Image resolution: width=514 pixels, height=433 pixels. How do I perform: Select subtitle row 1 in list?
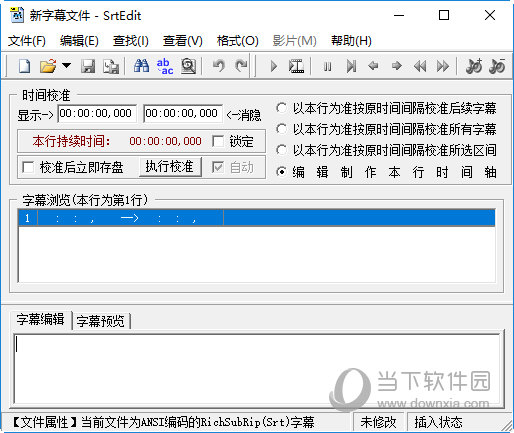pyautogui.click(x=257, y=218)
